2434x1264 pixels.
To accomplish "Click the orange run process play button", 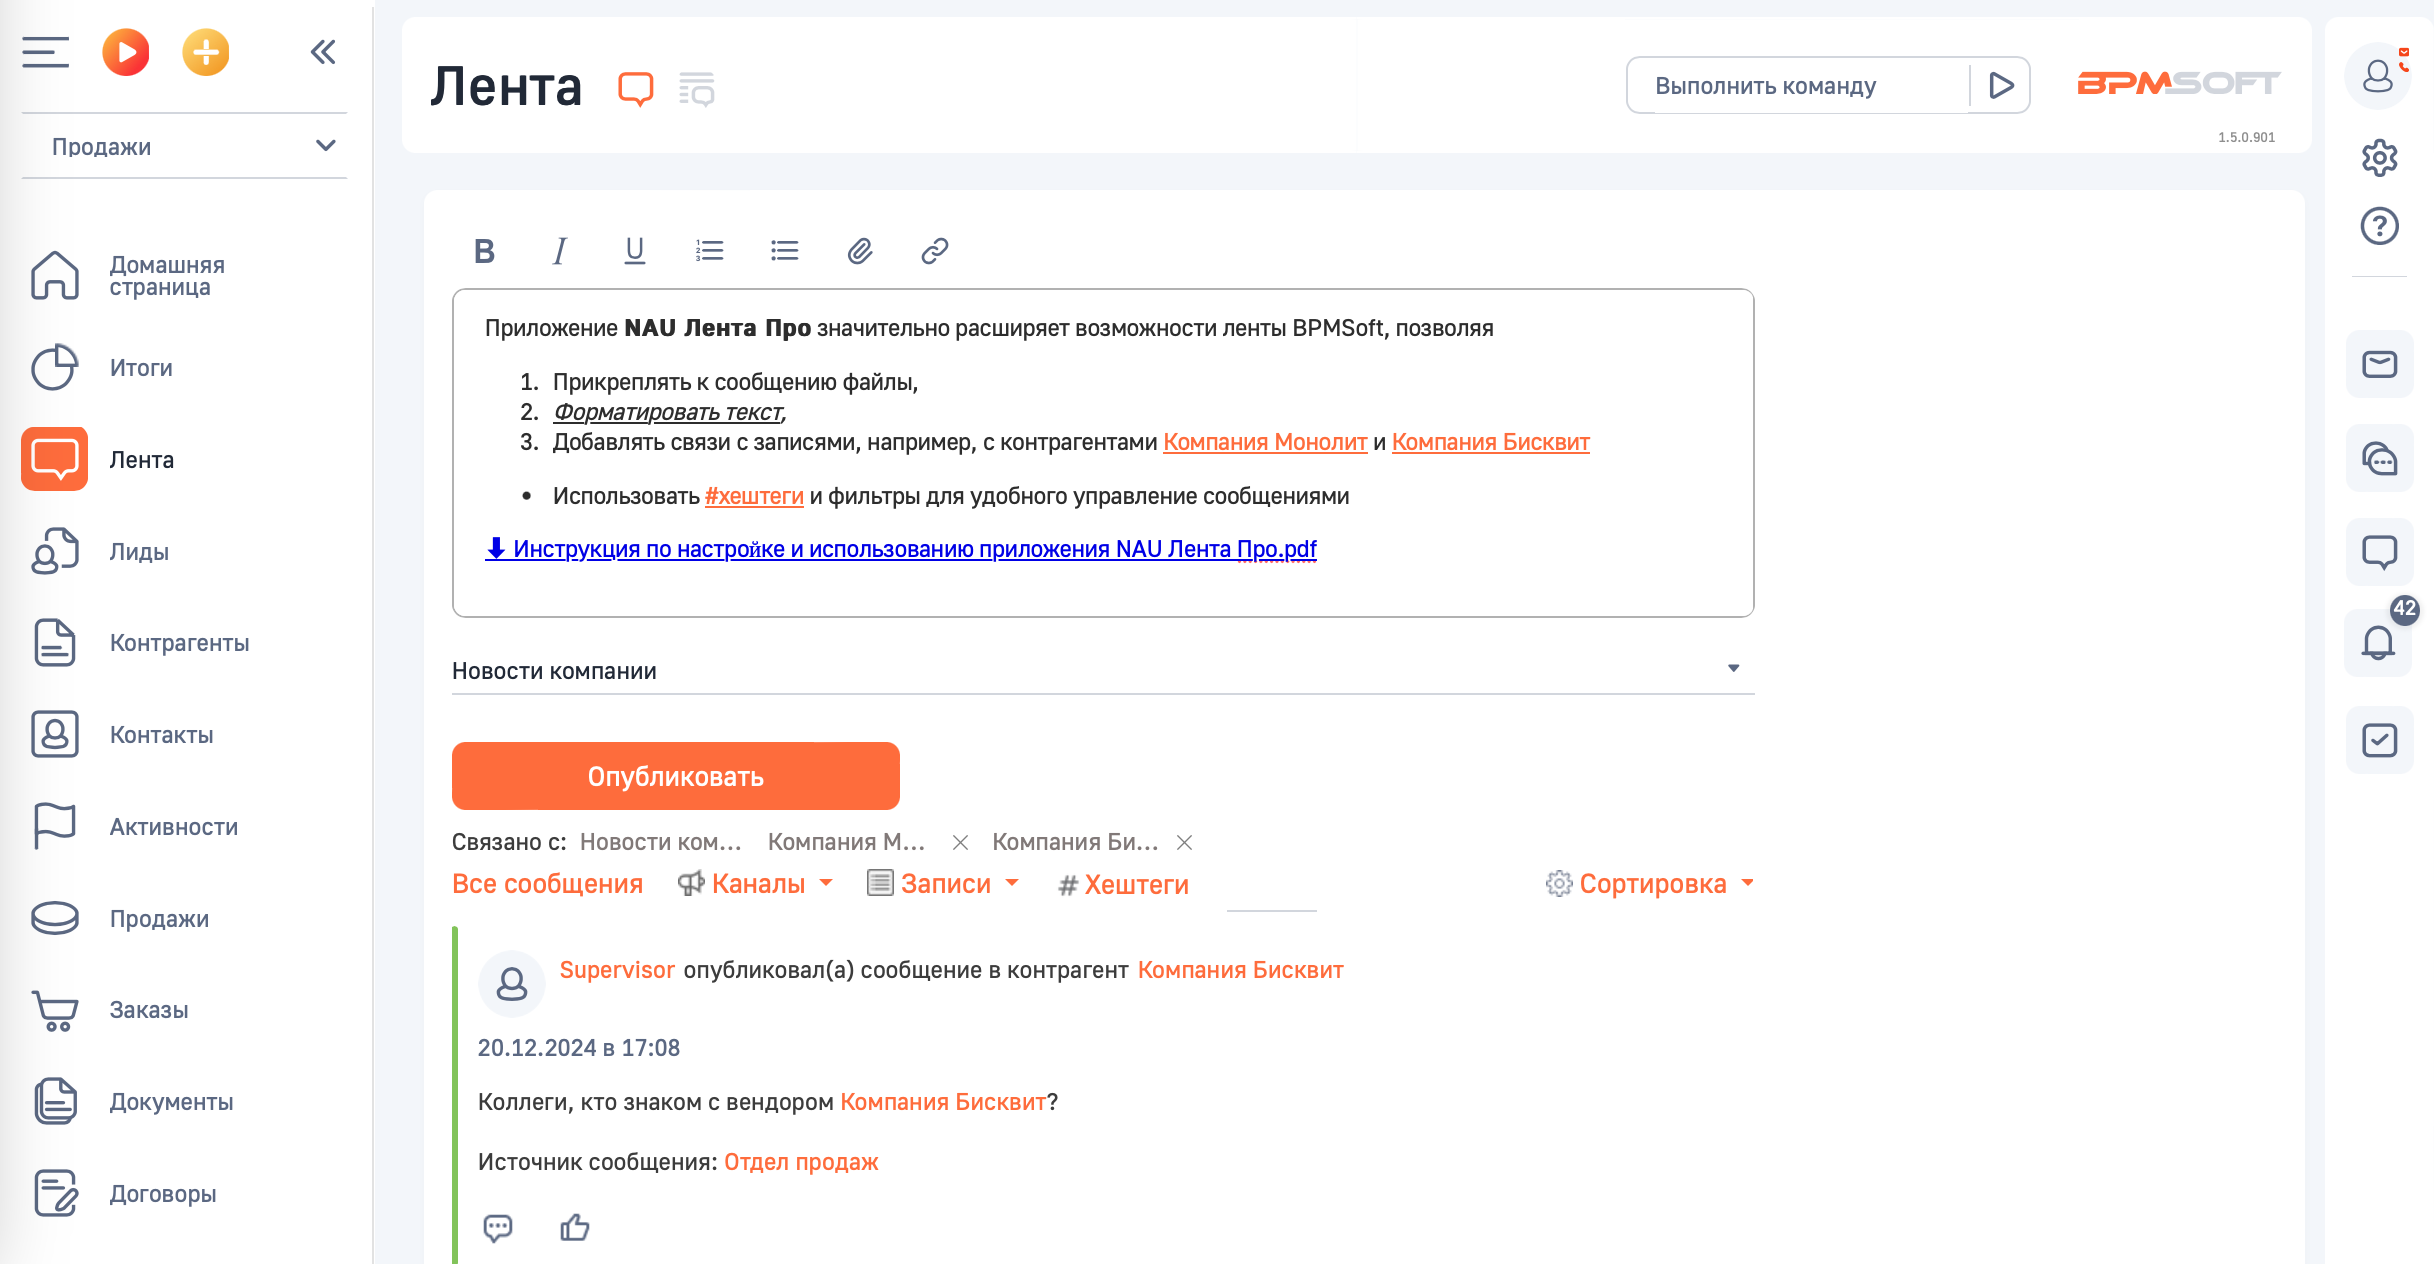I will (126, 52).
